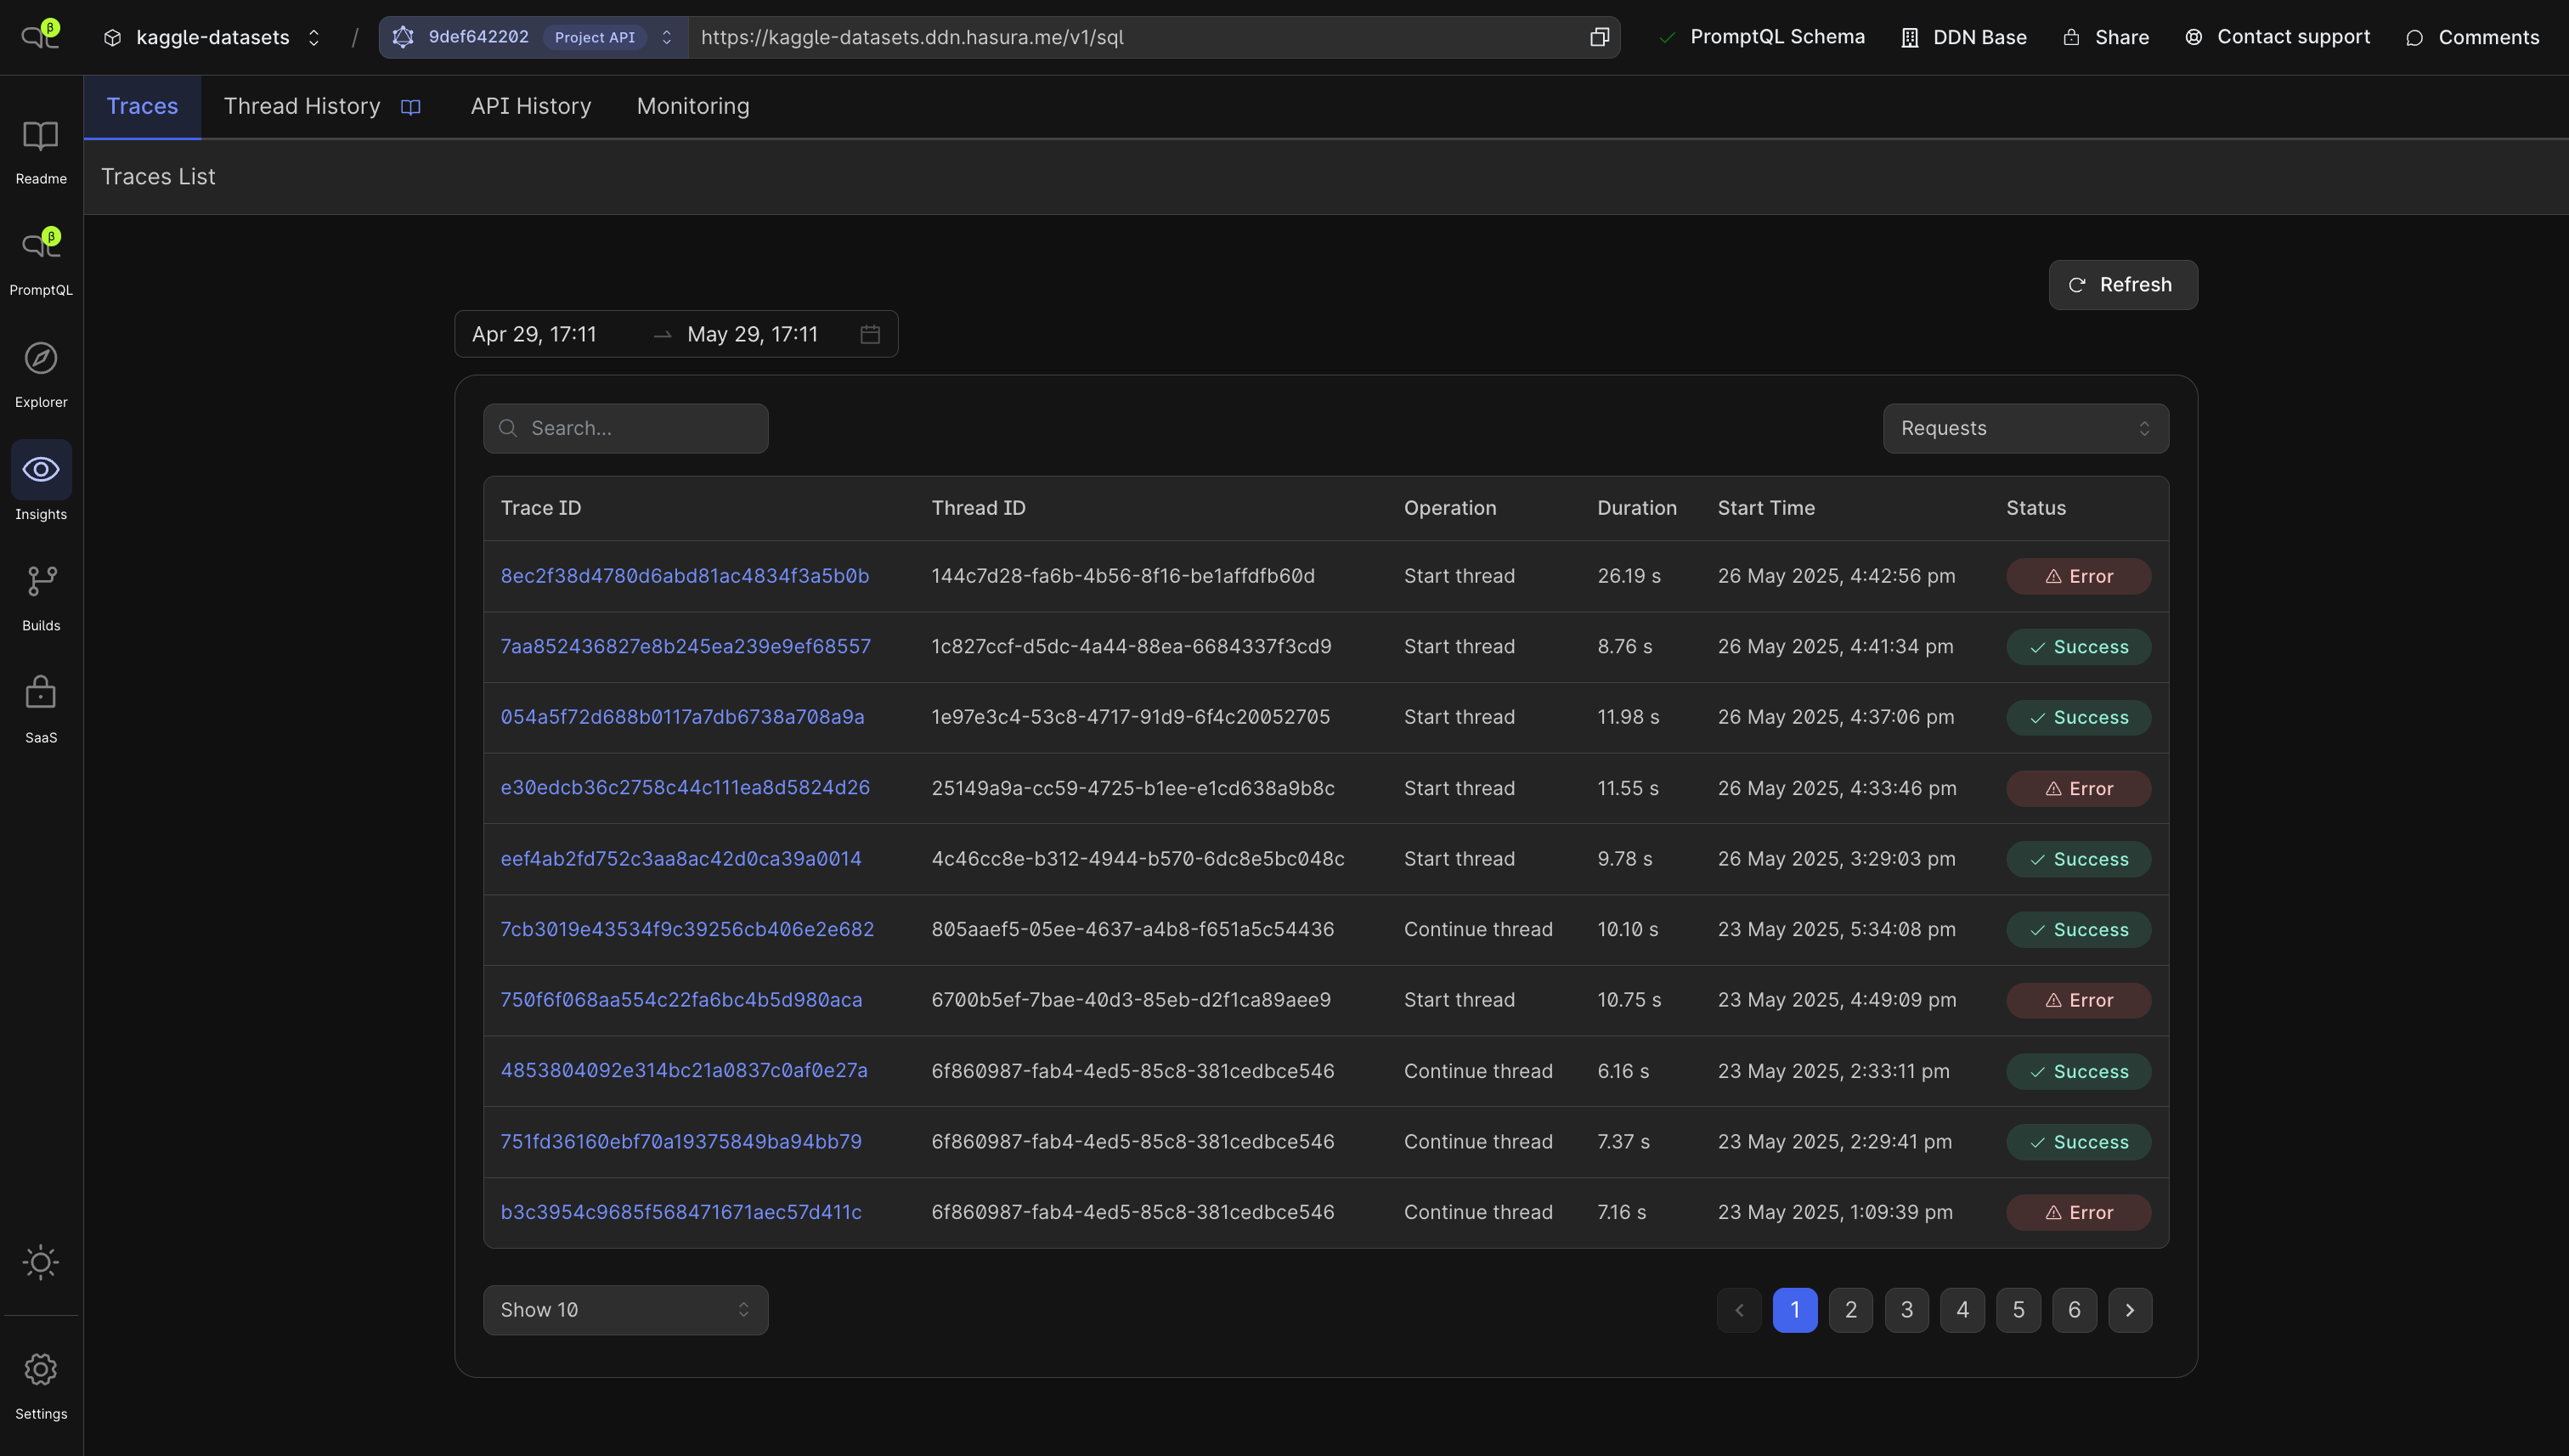Go to page 3 of traces
Screen dimensions: 2569x1456
1906,1310
